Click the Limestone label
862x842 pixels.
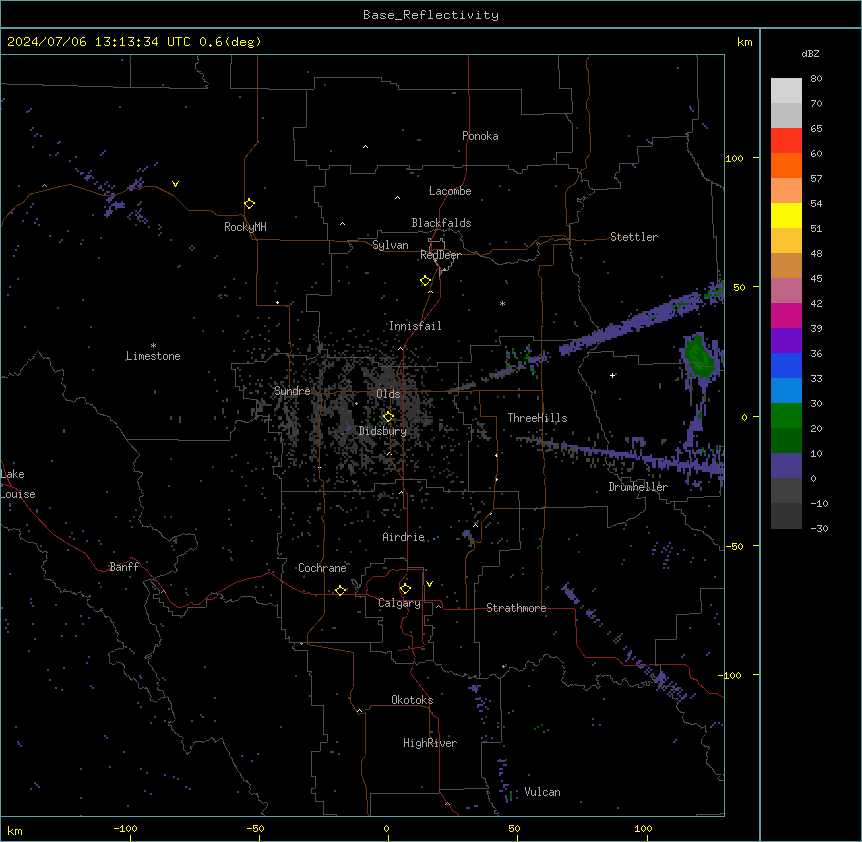click(x=153, y=356)
